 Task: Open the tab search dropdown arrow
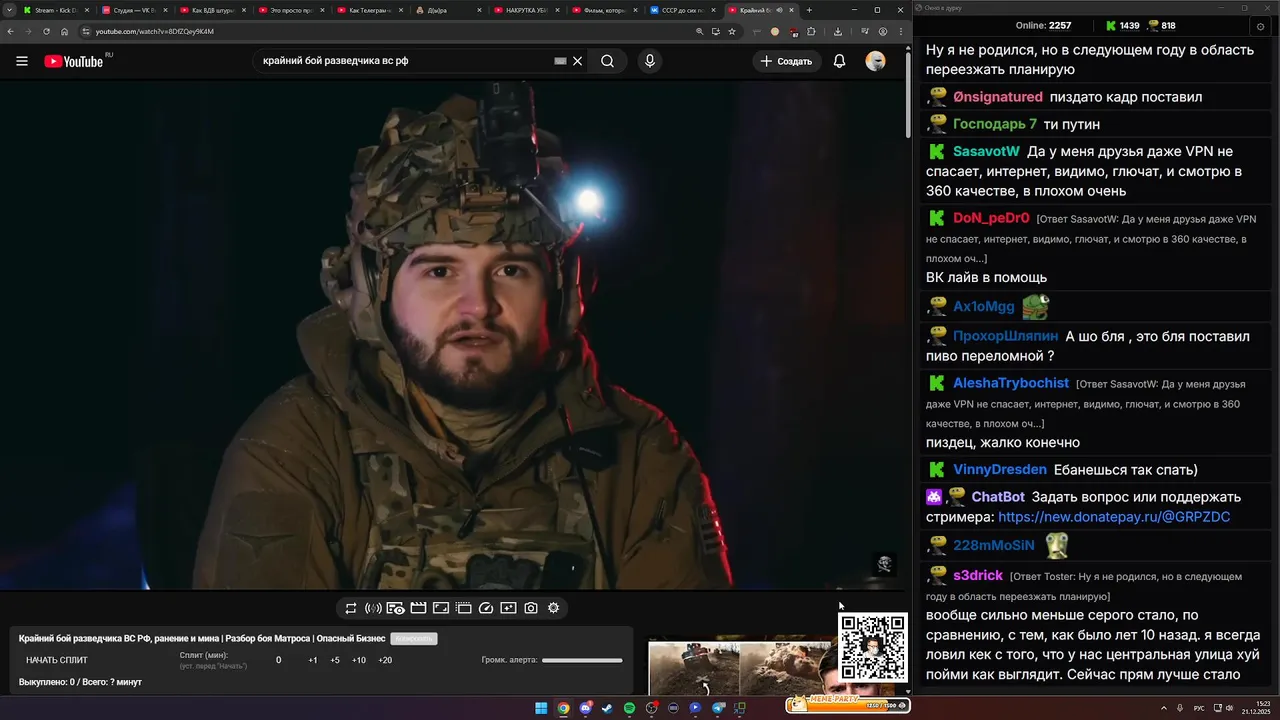[x=9, y=10]
